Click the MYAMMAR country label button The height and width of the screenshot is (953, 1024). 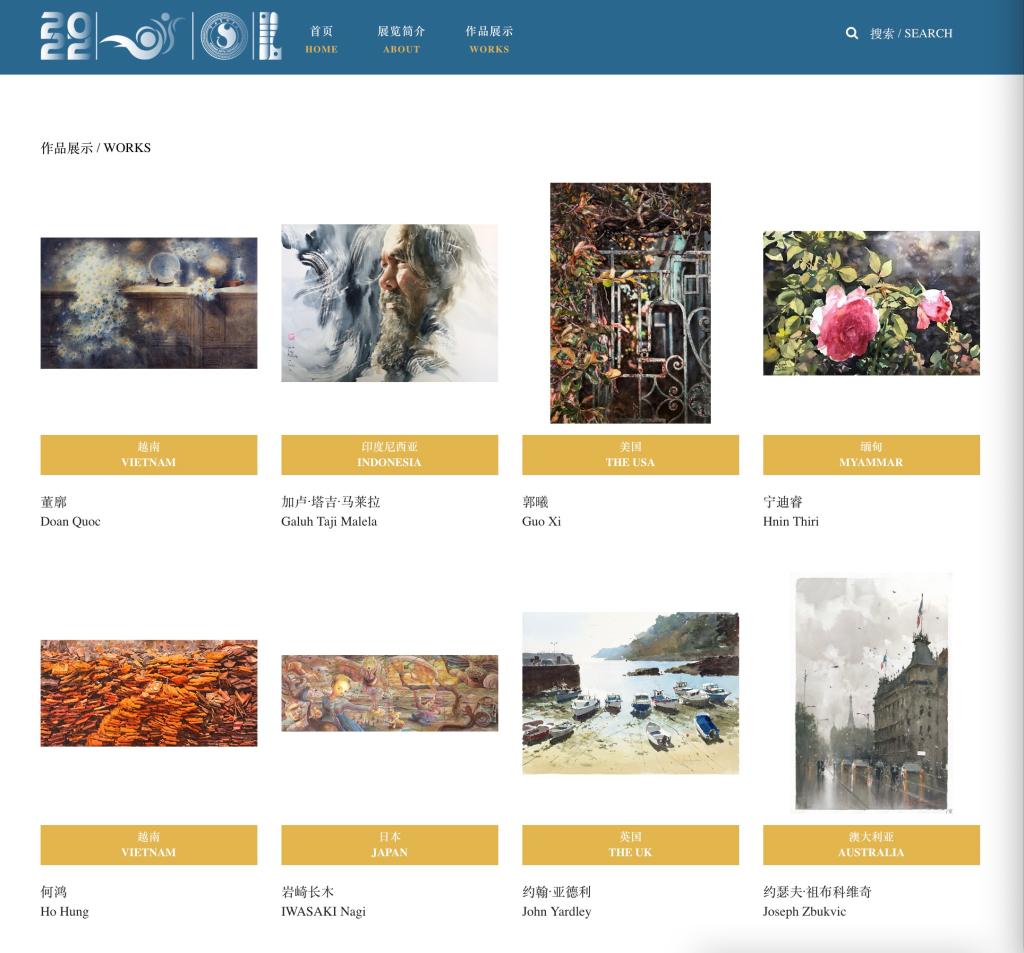[871, 455]
